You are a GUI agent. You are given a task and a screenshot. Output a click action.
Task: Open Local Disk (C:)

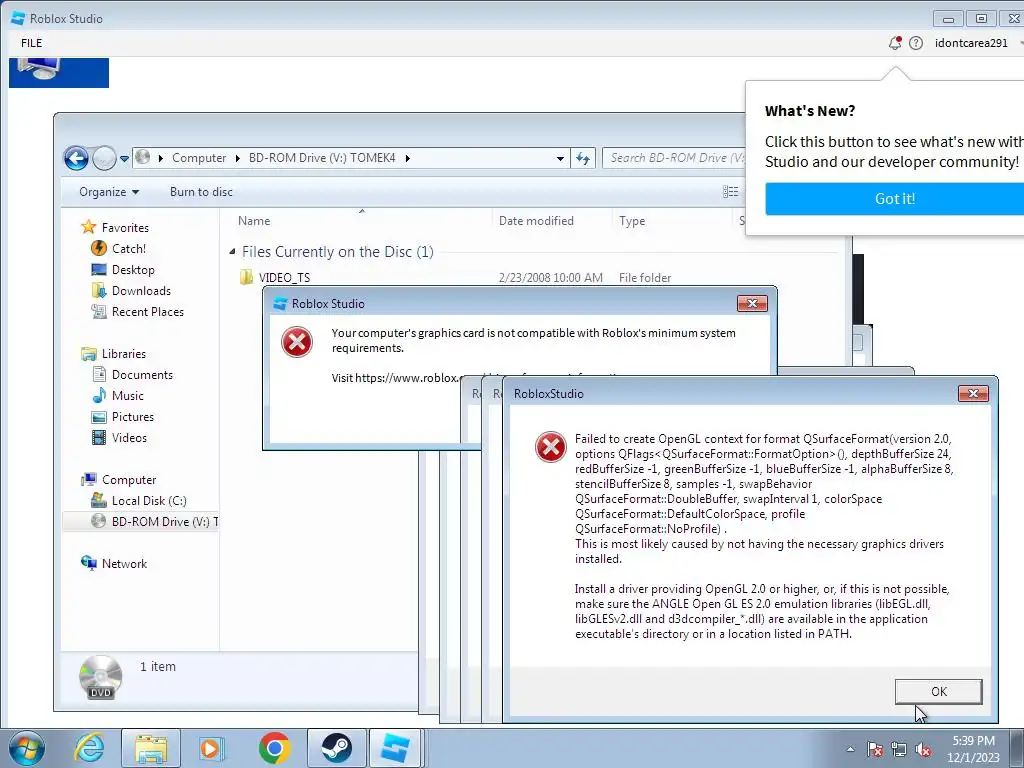pos(149,501)
